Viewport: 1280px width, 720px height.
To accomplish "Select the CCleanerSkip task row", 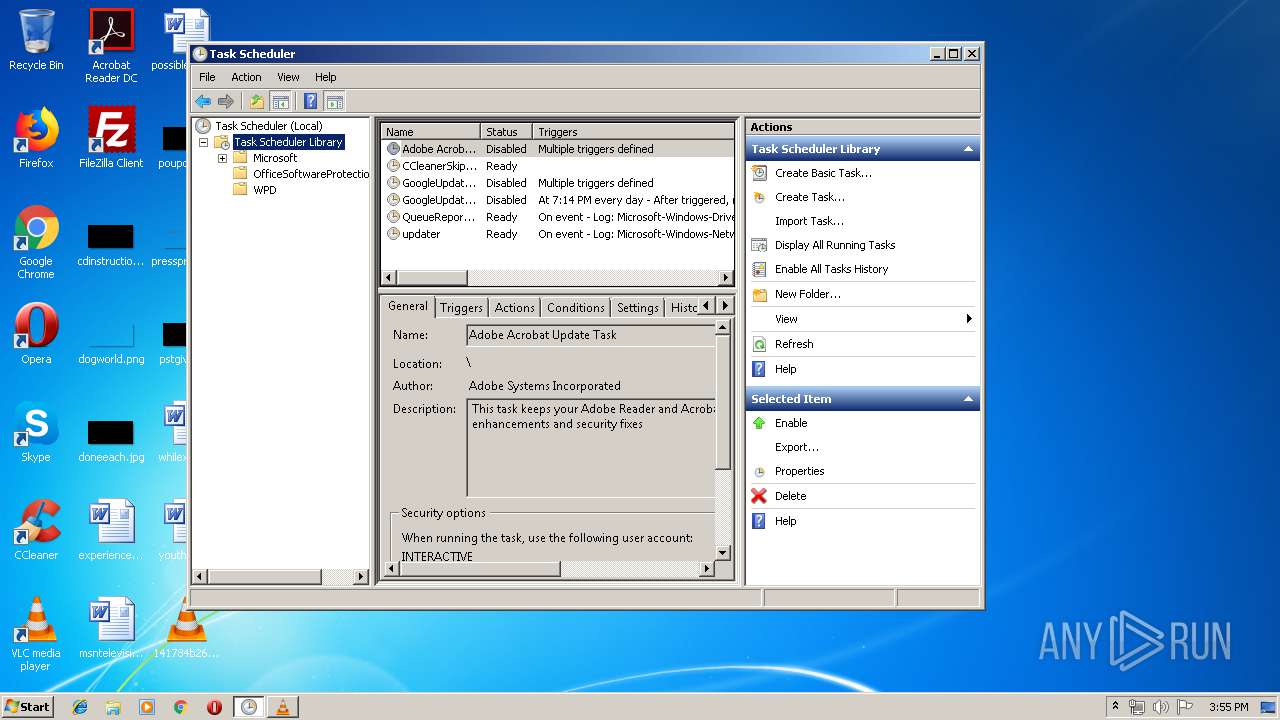I will point(558,166).
